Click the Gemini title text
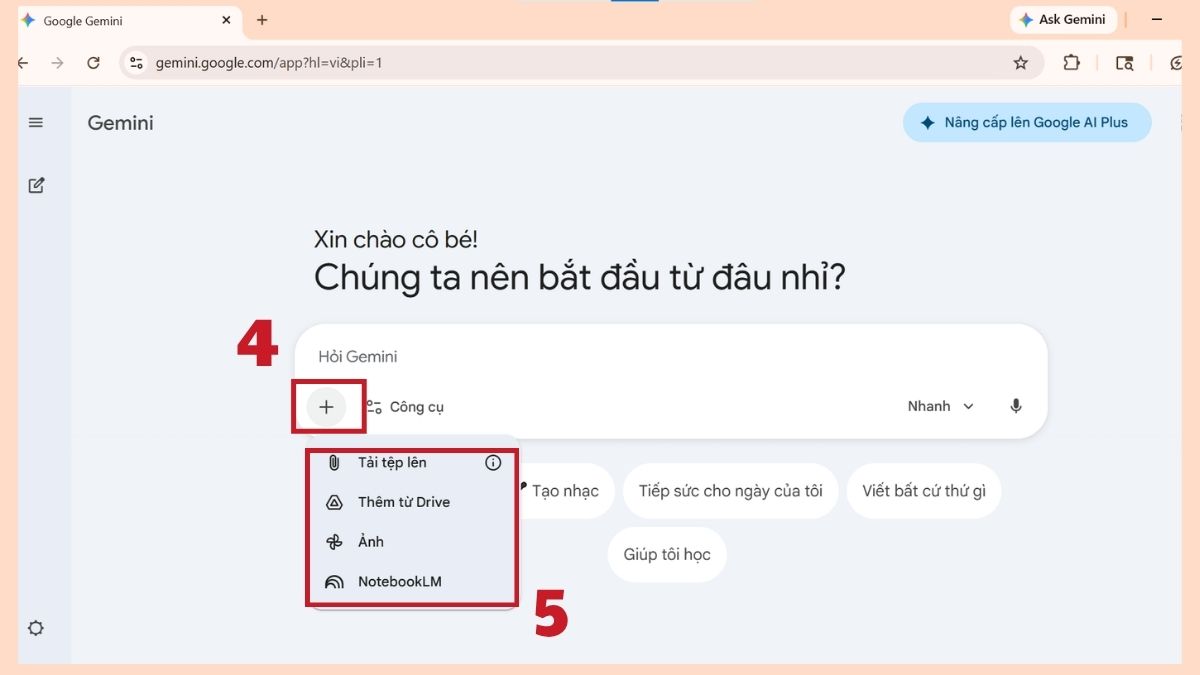Image resolution: width=1200 pixels, height=675 pixels. tap(121, 123)
